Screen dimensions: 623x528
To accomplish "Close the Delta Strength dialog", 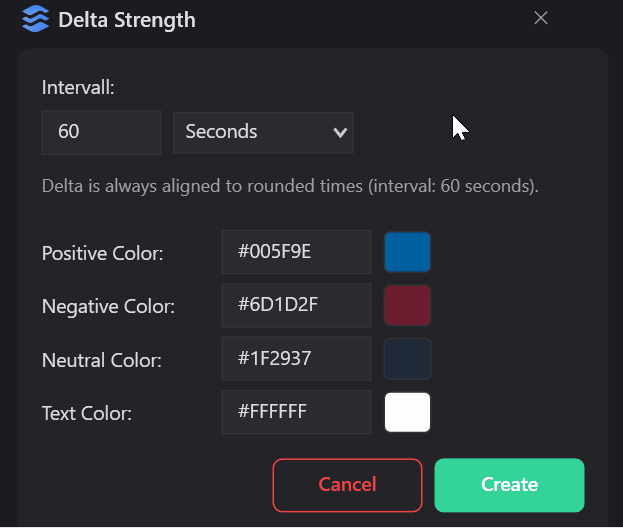I will pos(541,18).
